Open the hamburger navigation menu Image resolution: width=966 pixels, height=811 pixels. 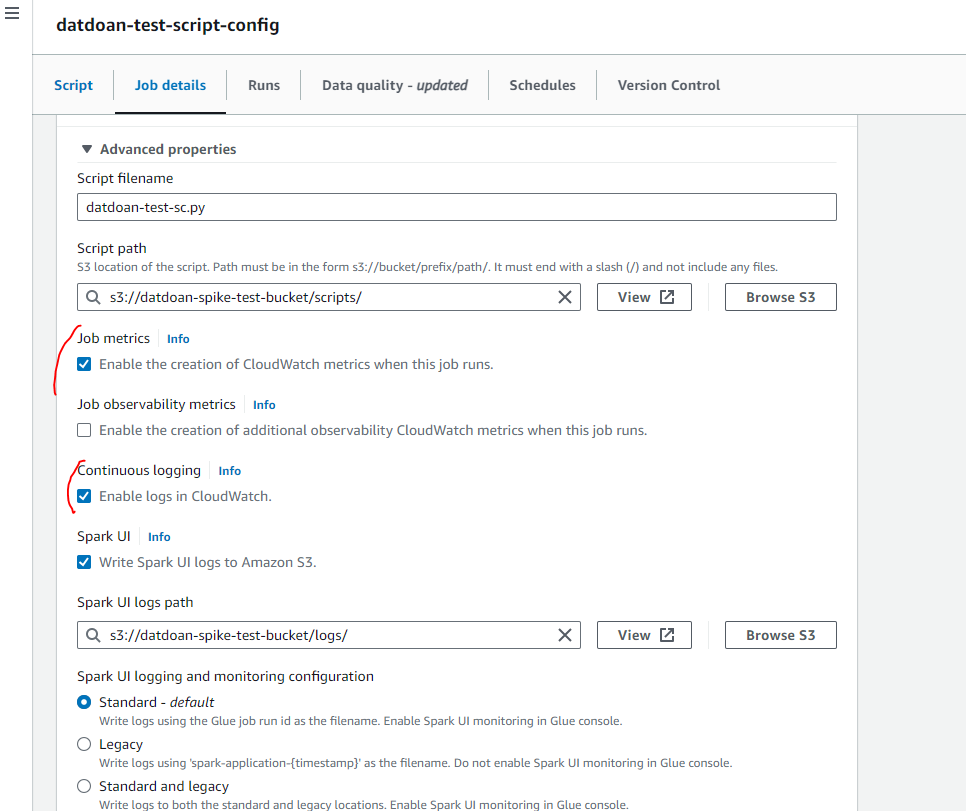point(12,16)
